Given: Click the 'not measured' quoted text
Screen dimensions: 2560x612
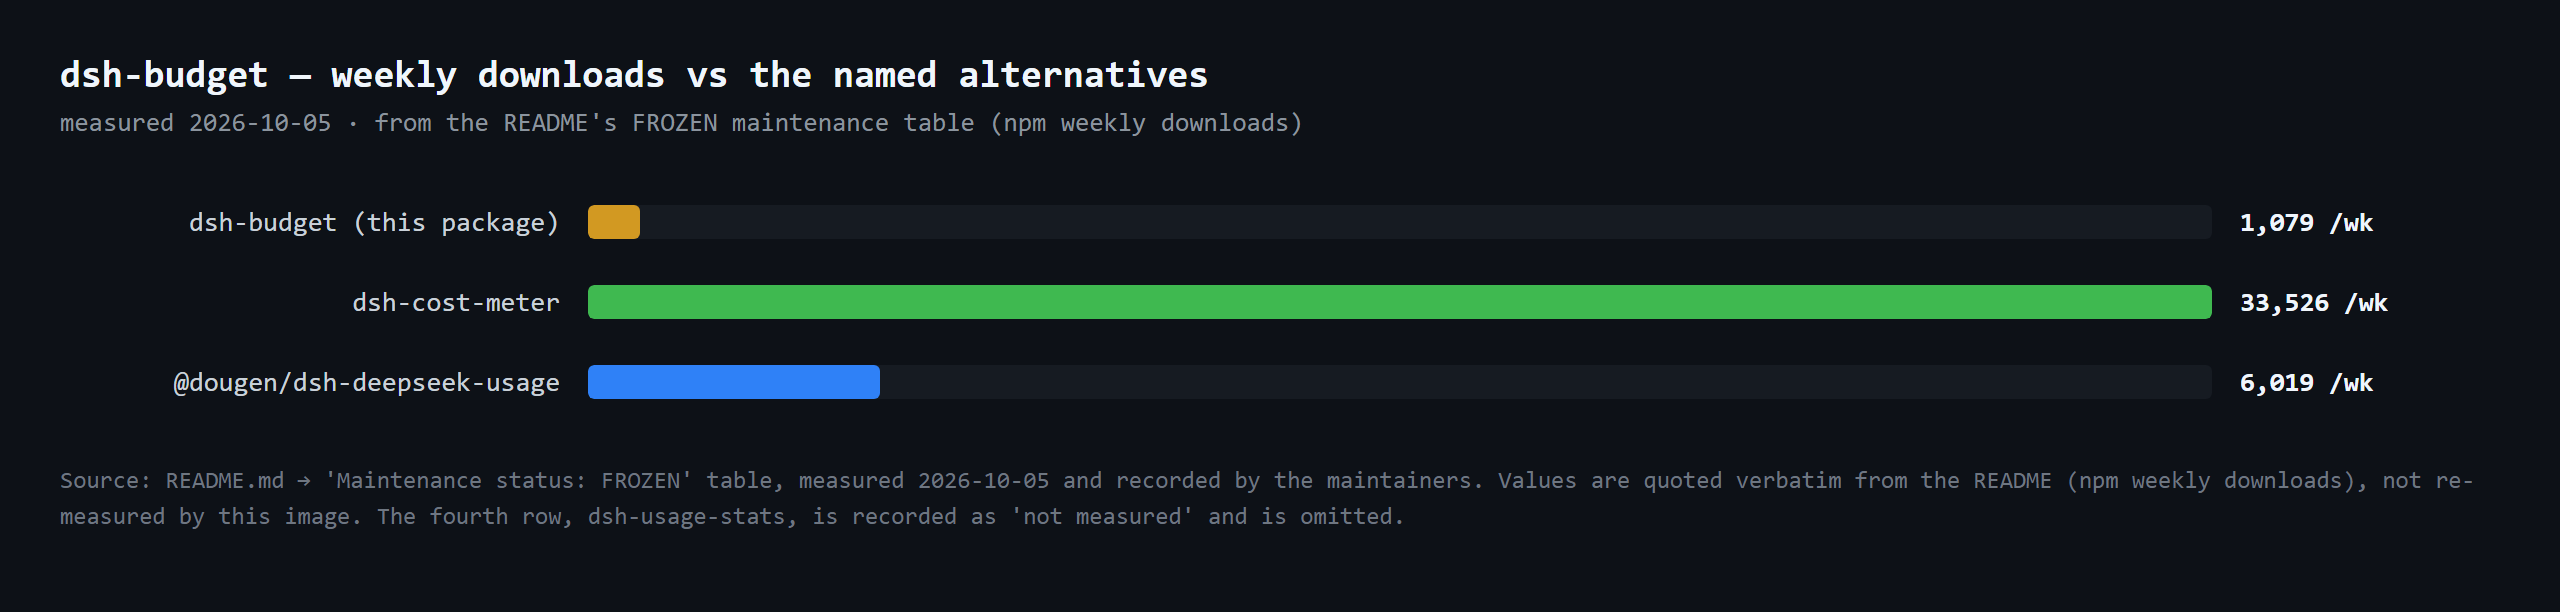Looking at the screenshot, I should coord(1102,517).
